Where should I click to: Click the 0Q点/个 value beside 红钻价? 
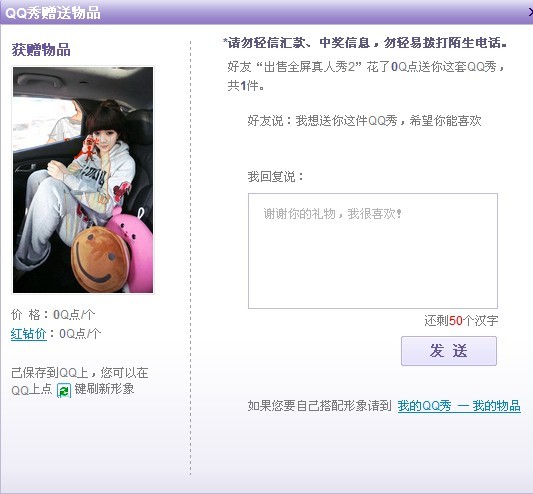click(80, 334)
